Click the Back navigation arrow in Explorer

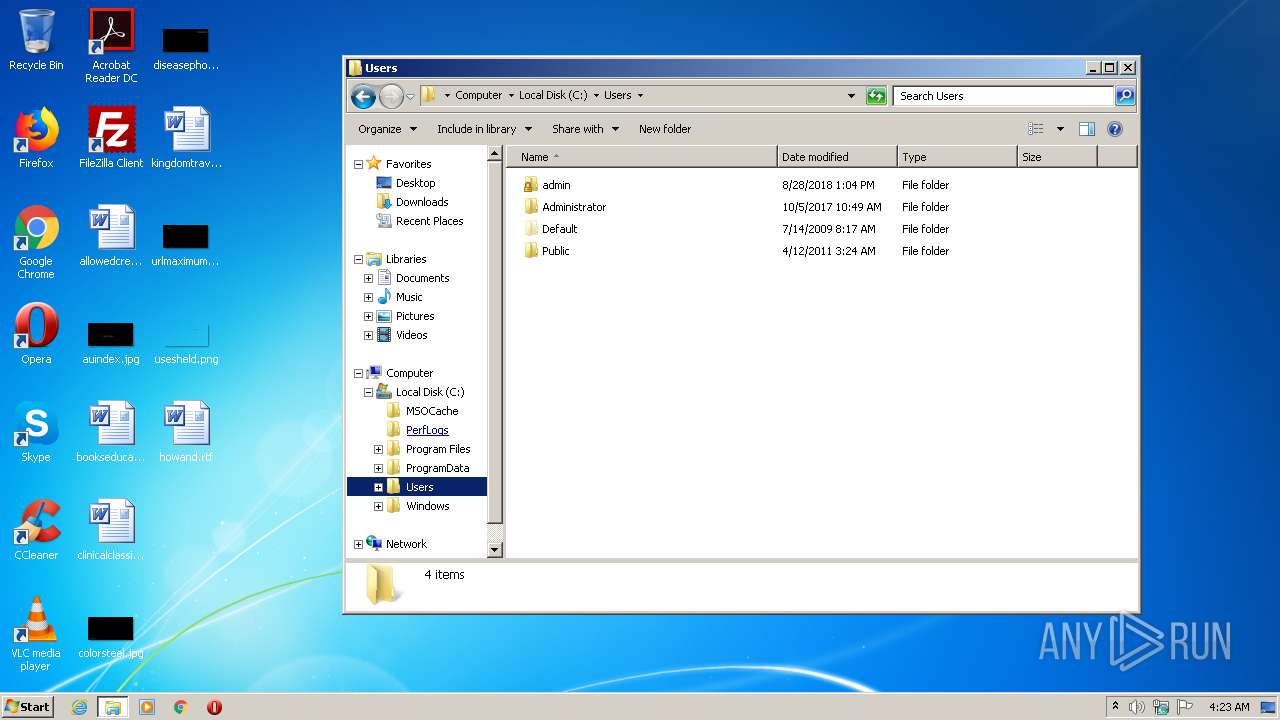coord(363,96)
